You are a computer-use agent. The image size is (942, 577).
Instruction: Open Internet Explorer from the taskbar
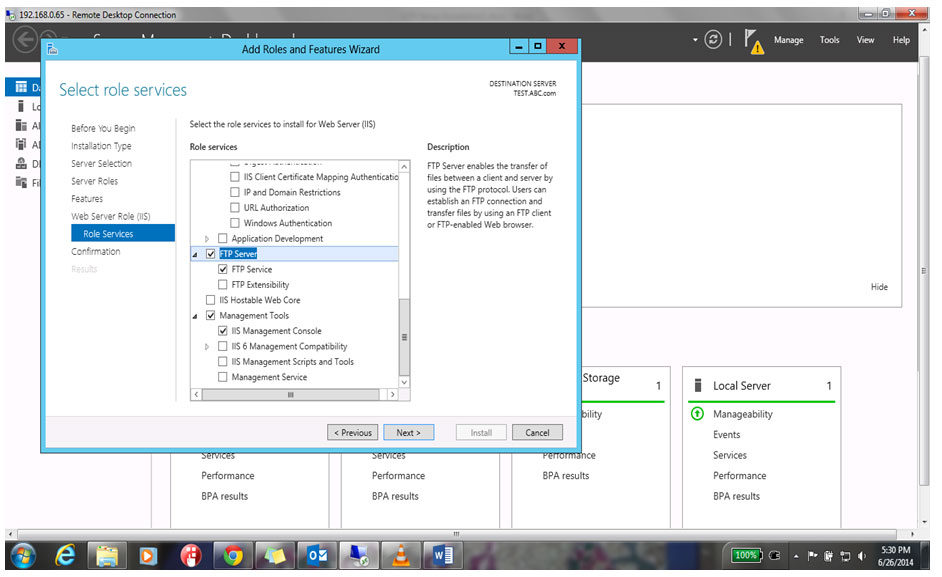pos(65,555)
